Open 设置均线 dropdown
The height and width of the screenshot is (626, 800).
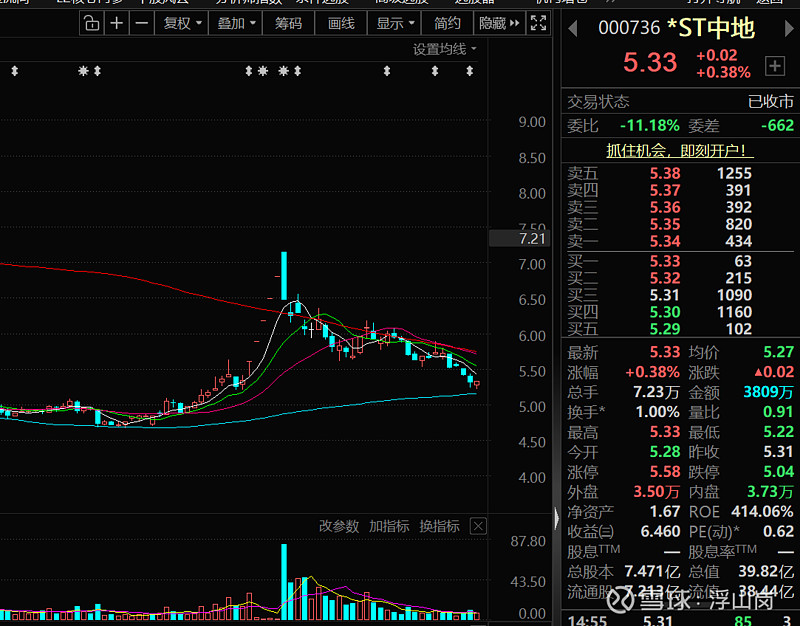[x=444, y=49]
